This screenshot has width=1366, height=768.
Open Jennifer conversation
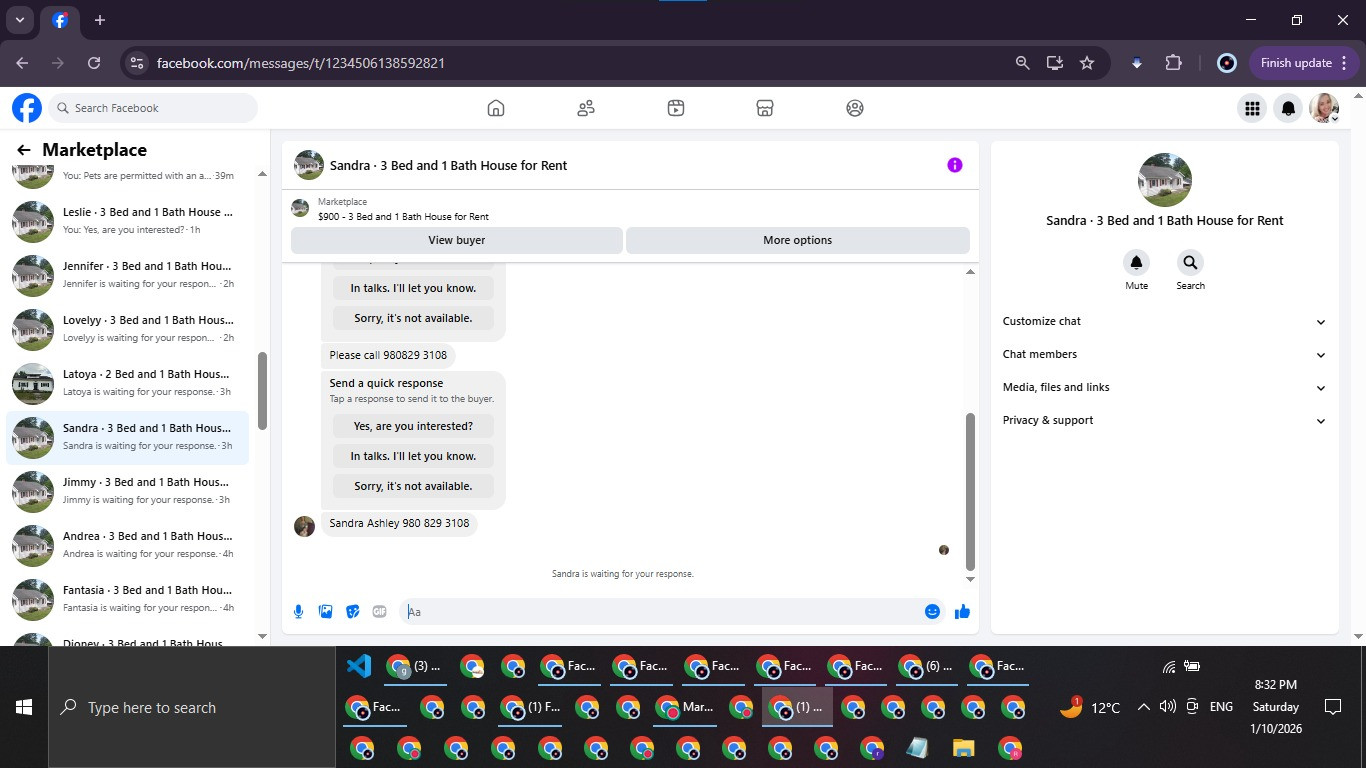point(127,275)
